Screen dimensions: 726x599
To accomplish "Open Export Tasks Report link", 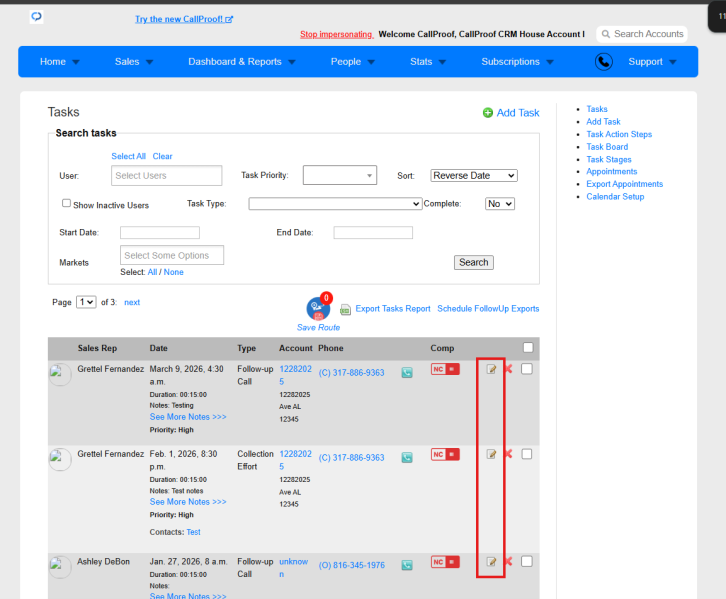I will (x=393, y=309).
